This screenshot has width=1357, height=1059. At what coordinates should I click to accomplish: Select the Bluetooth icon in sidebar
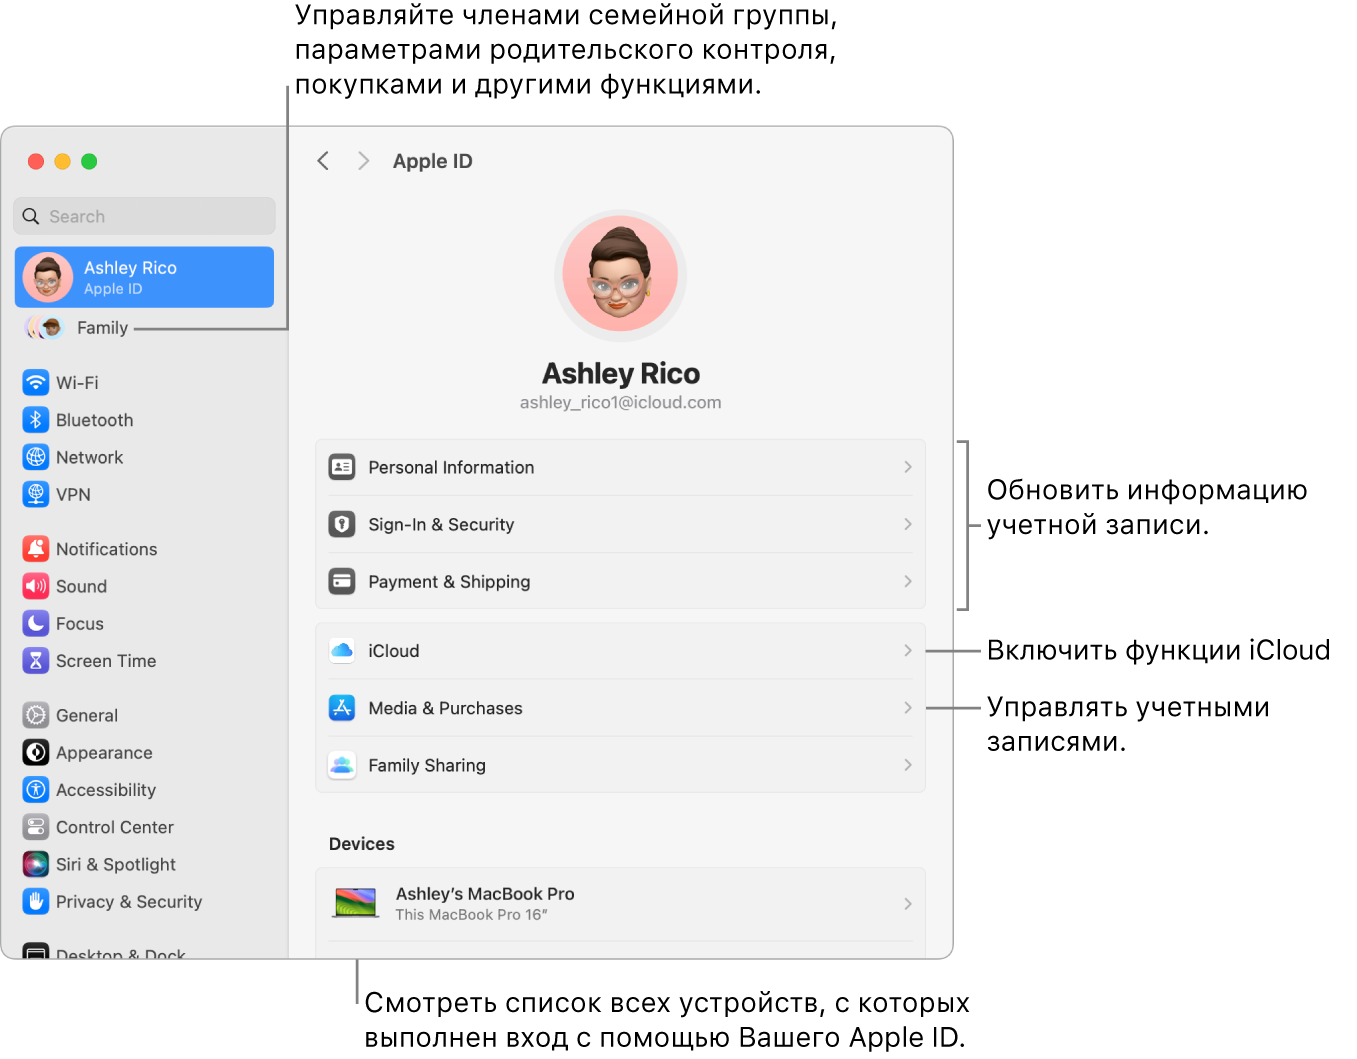(x=36, y=420)
